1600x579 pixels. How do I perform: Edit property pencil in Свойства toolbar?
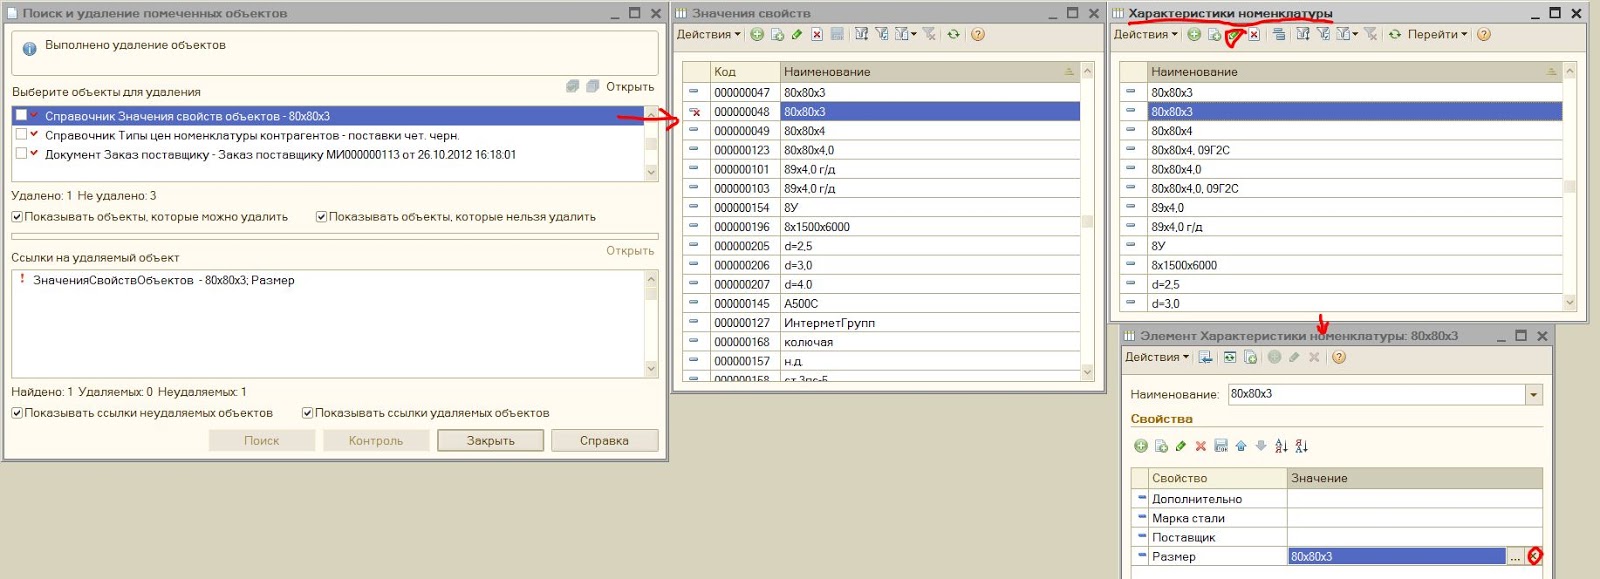tap(1181, 446)
